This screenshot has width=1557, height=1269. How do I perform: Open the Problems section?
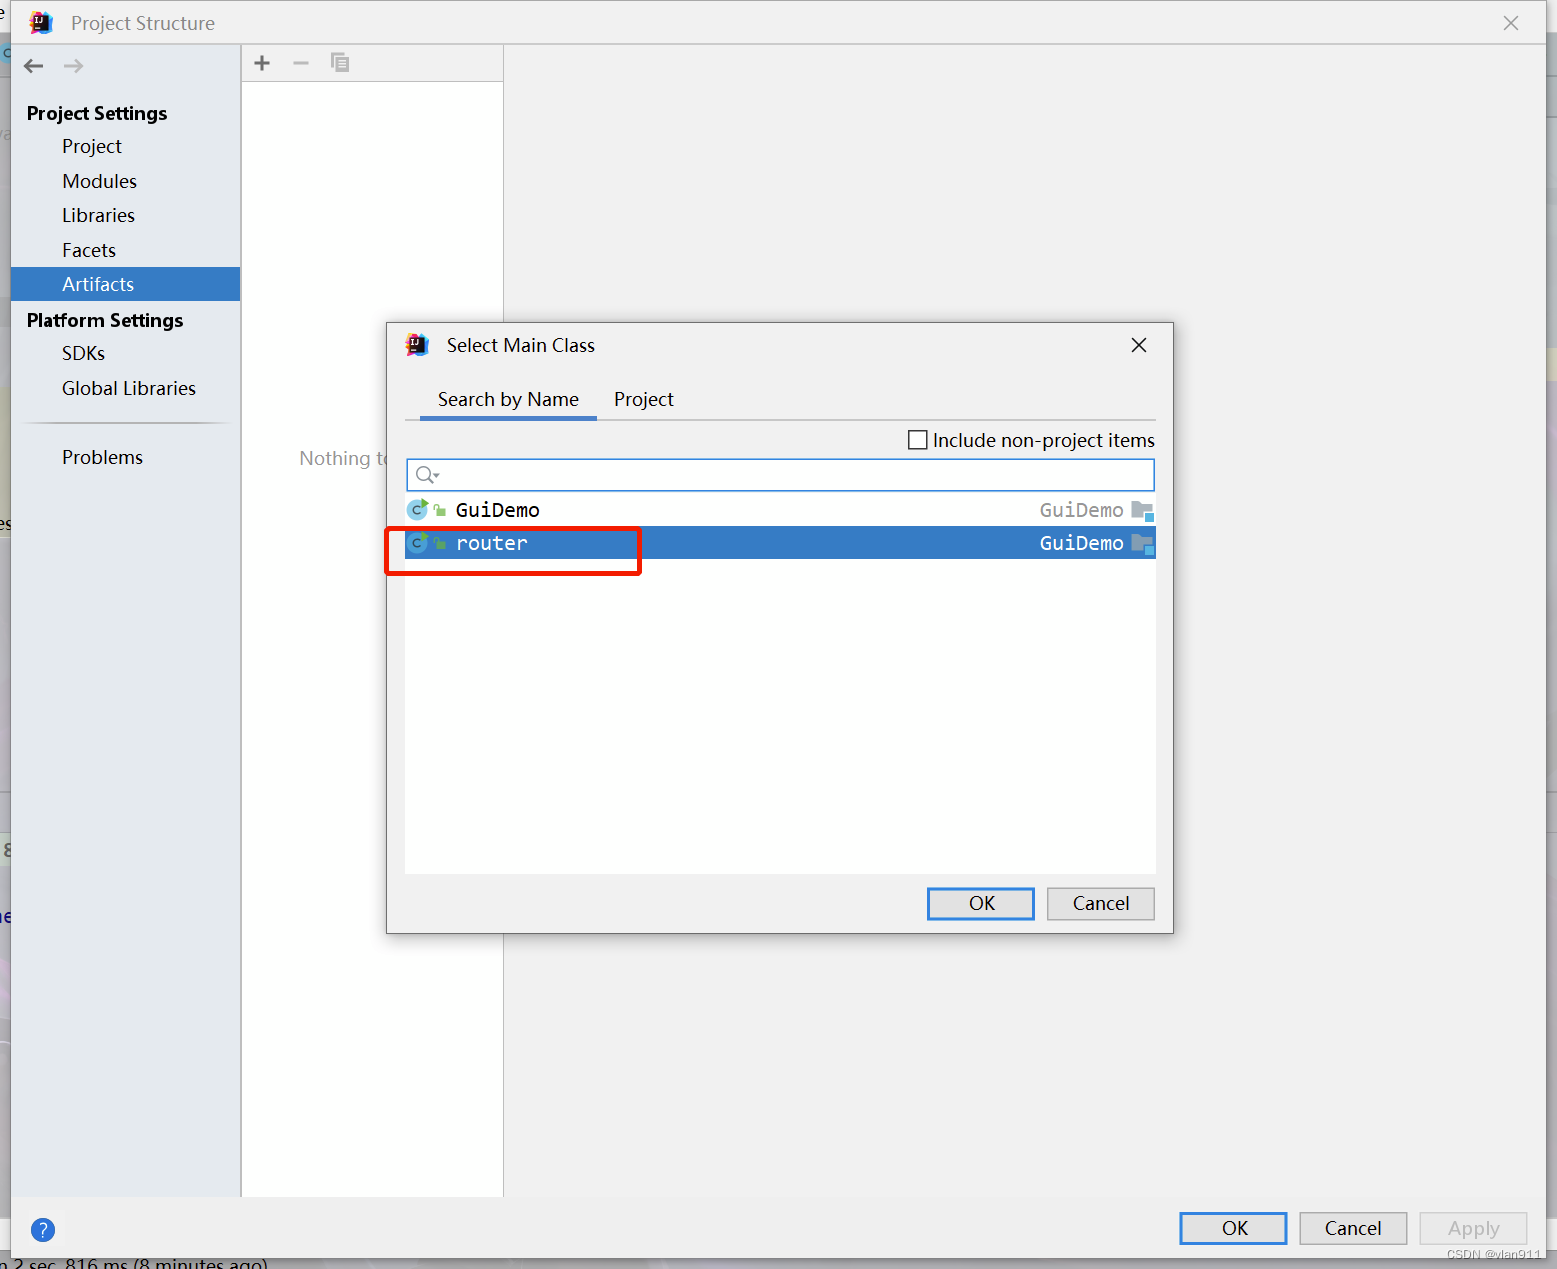tap(102, 457)
